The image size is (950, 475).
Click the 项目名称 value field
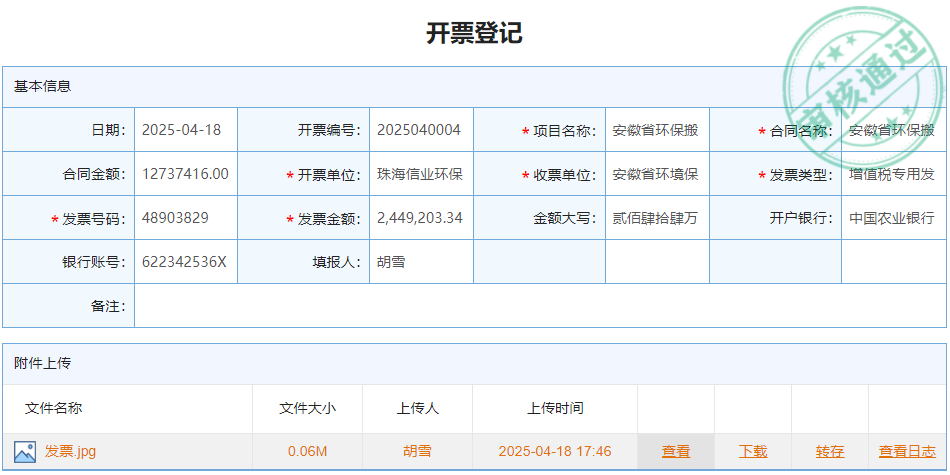pos(656,130)
